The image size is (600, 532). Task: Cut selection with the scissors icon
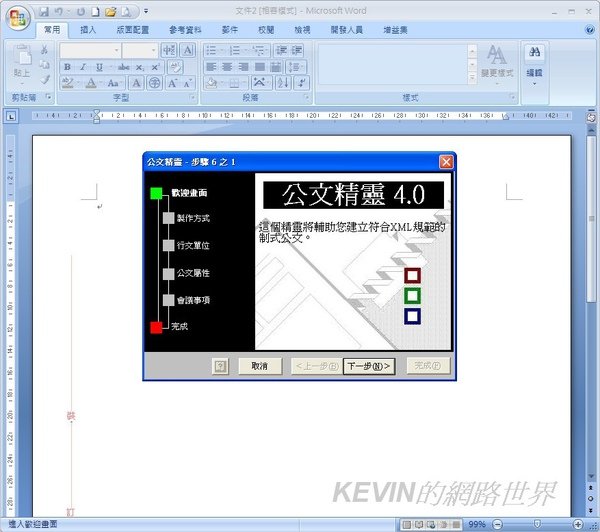pos(45,49)
